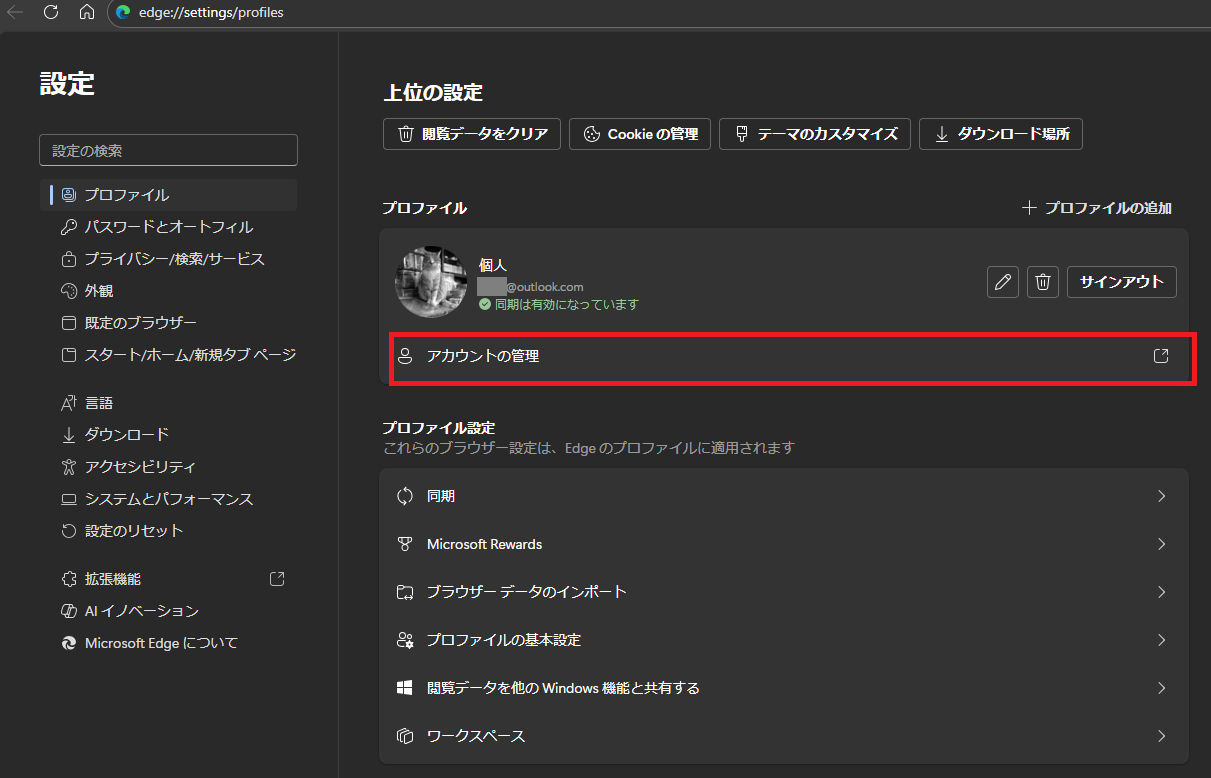
Task: Click the trophy icon beside Microsoft Rewards
Action: tap(405, 544)
